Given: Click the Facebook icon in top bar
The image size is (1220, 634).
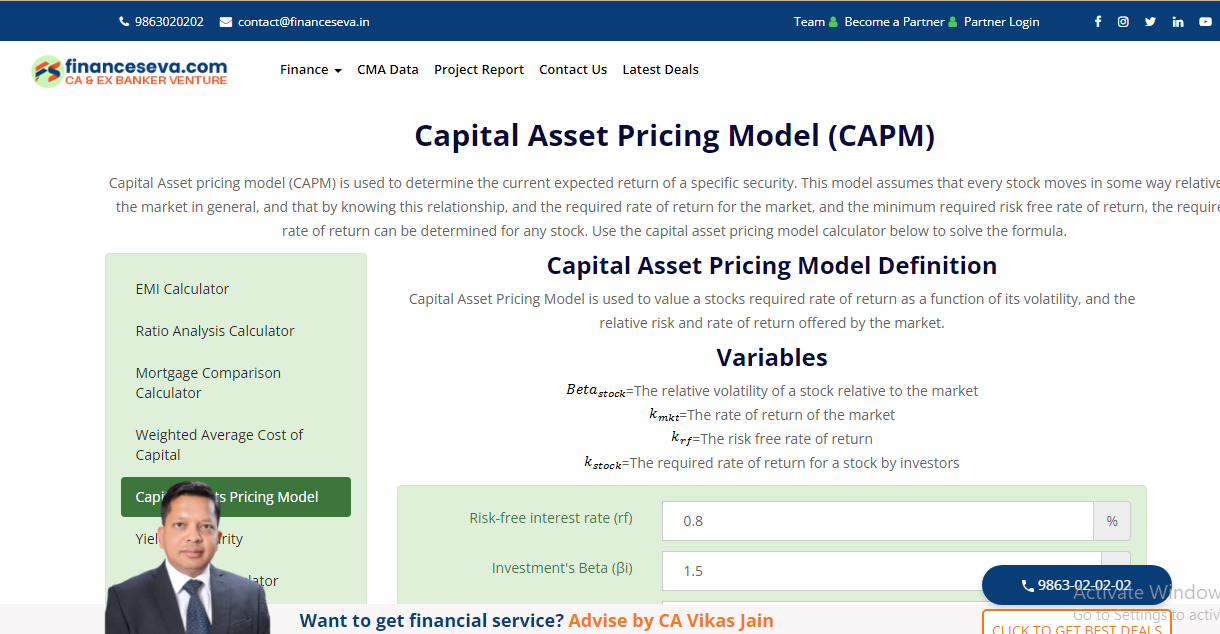Looking at the screenshot, I should pyautogui.click(x=1097, y=22).
